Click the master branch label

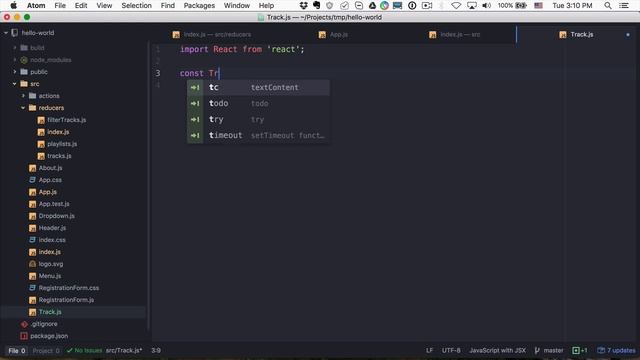pos(553,350)
